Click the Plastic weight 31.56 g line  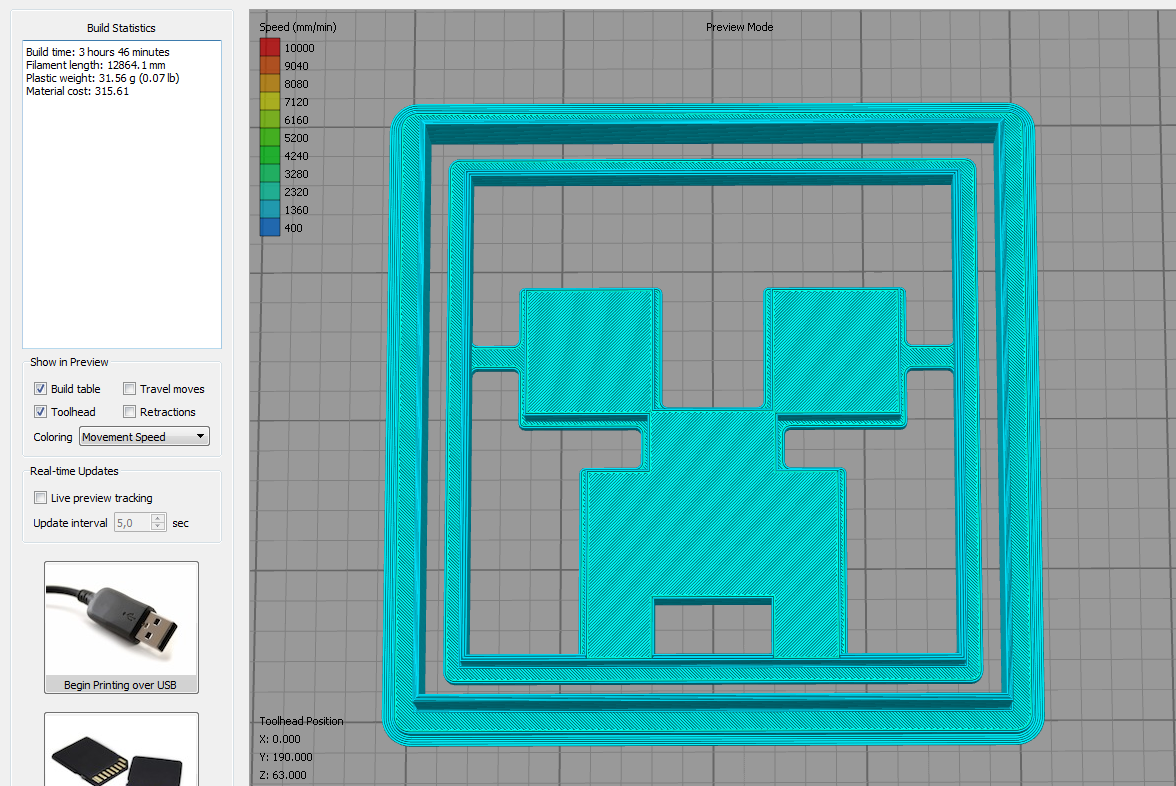click(x=102, y=78)
